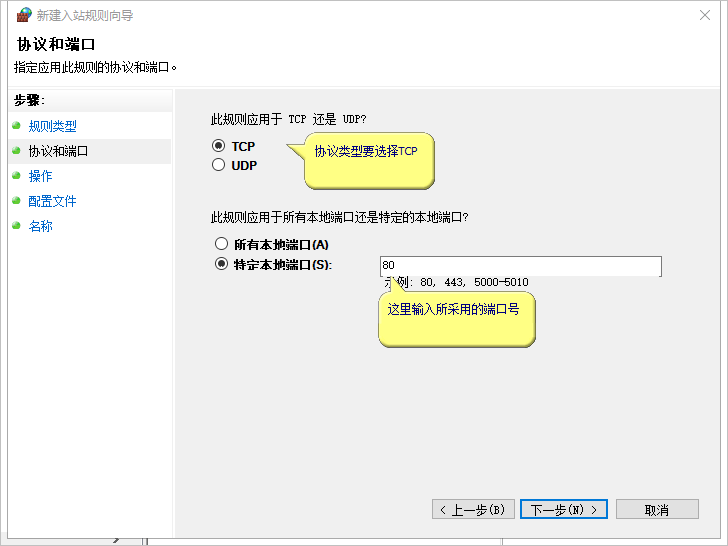Click the green bullet beside 配置文件
This screenshot has width=728, height=546.
click(16, 201)
